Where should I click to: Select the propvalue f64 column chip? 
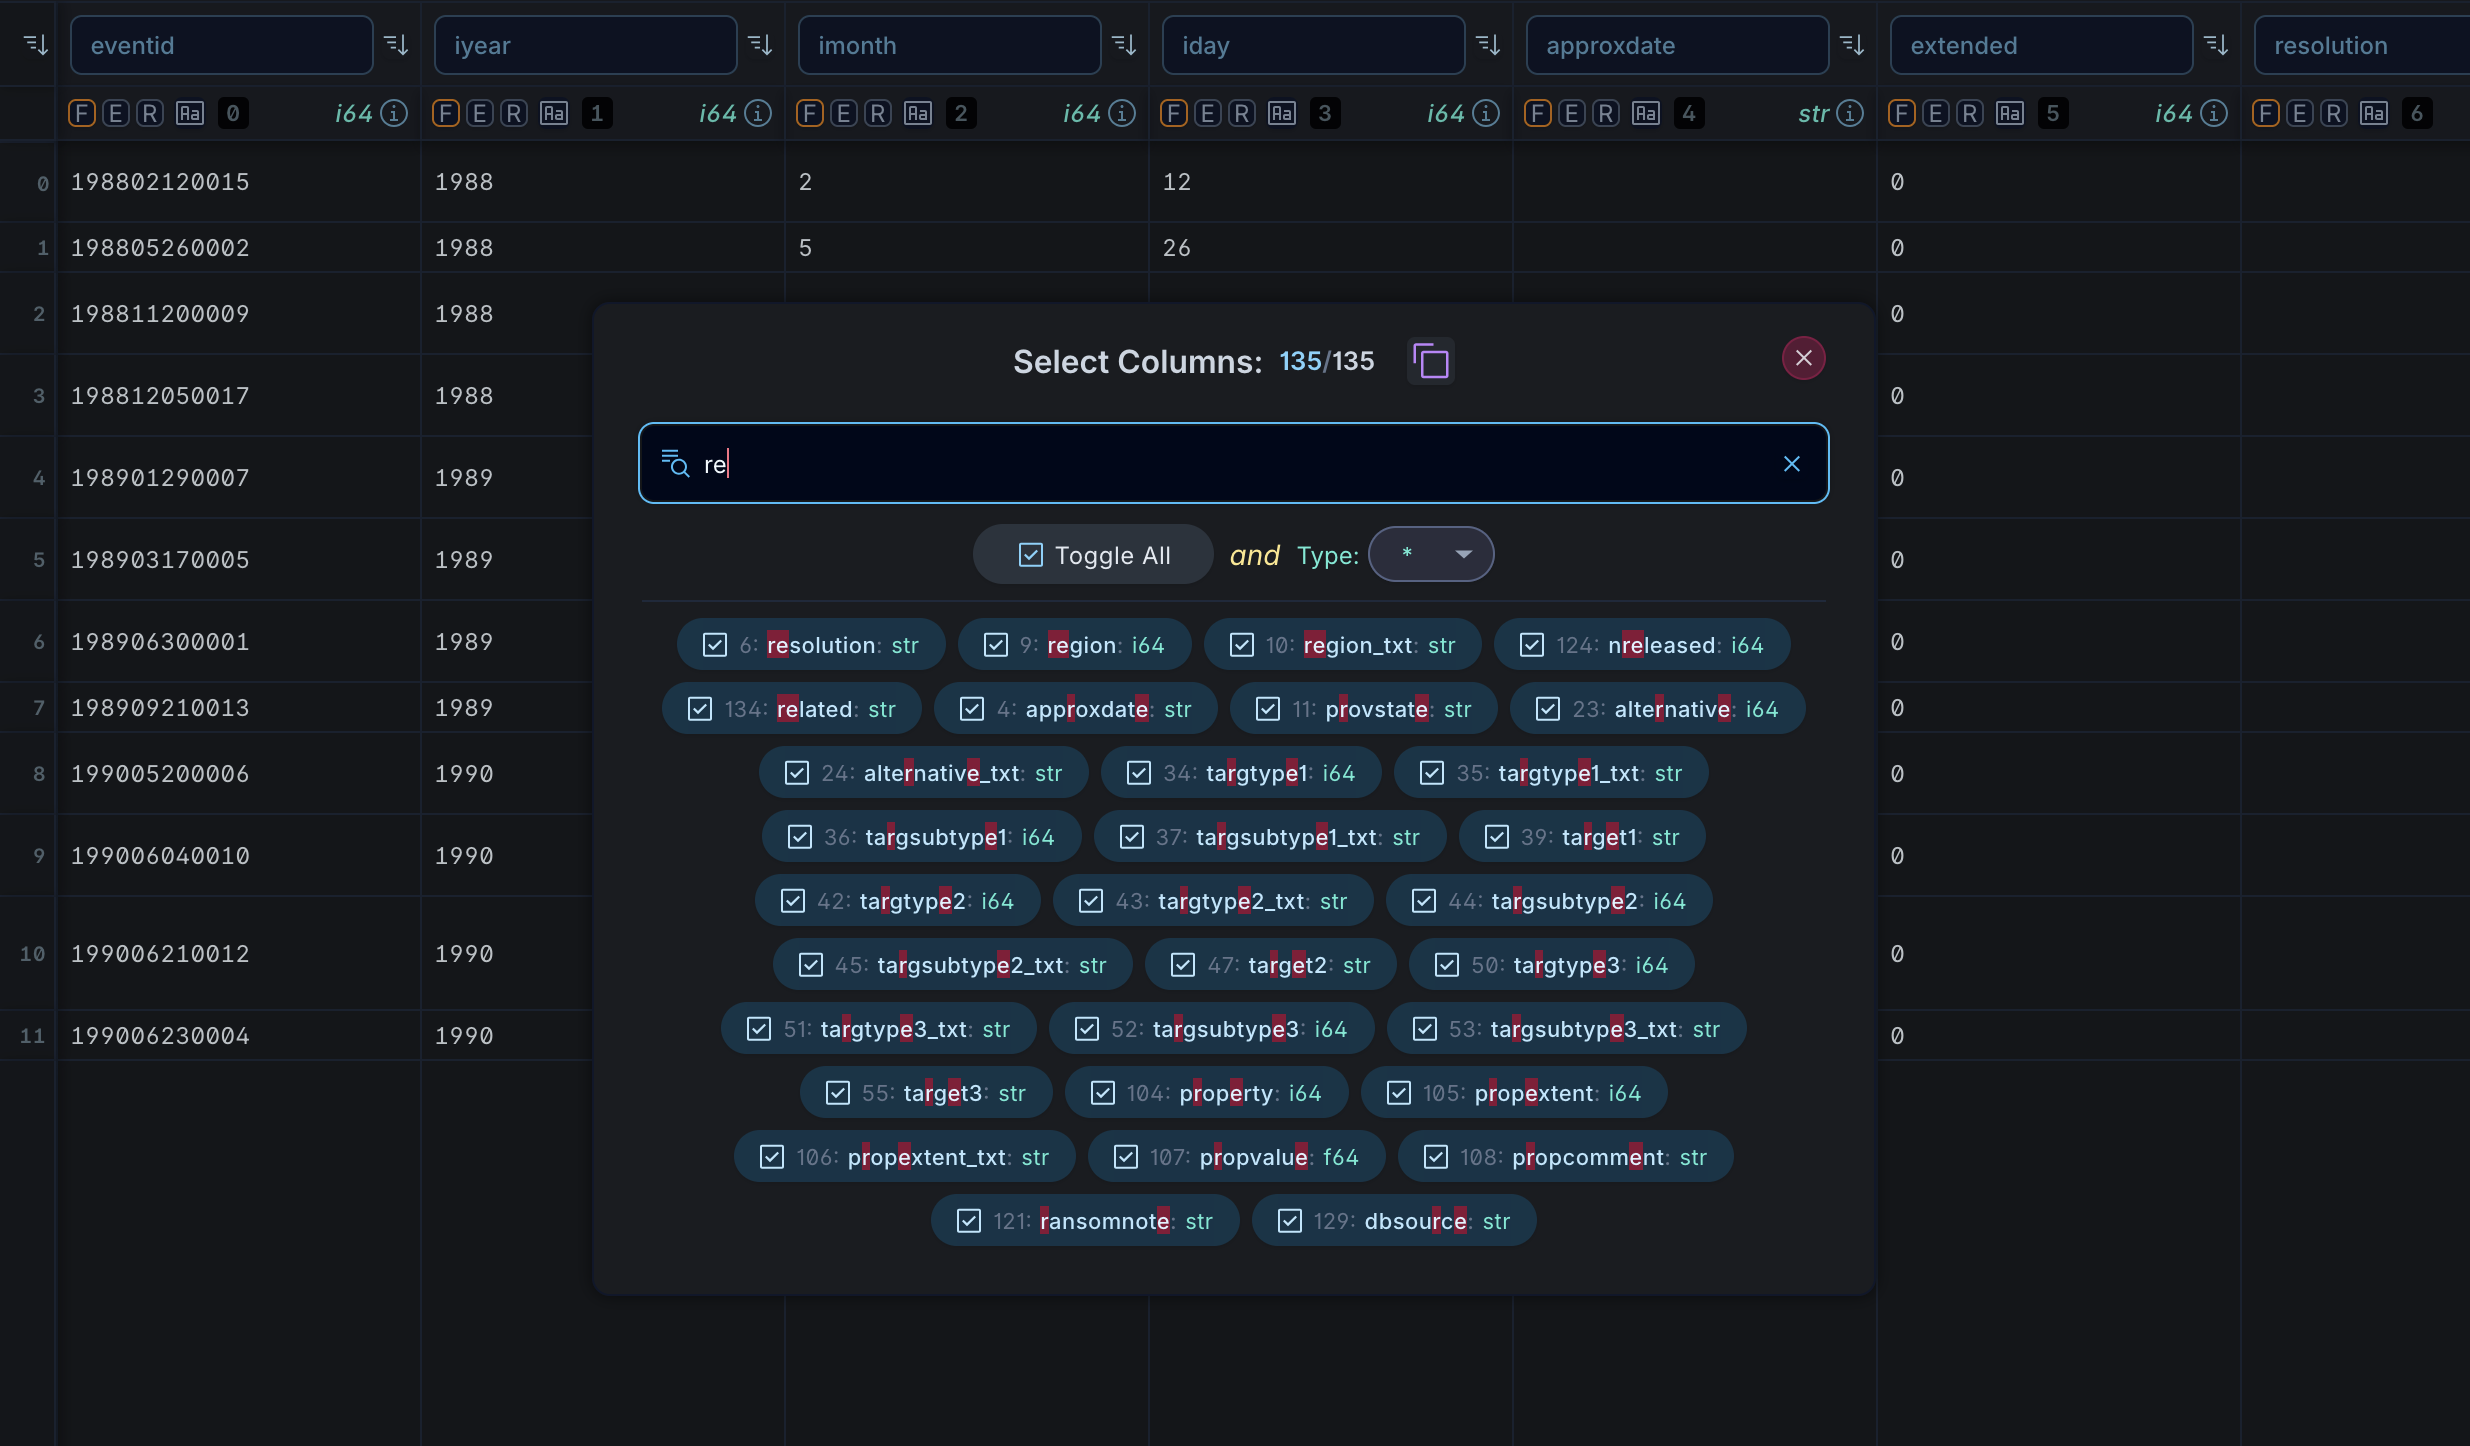pyautogui.click(x=1236, y=1157)
